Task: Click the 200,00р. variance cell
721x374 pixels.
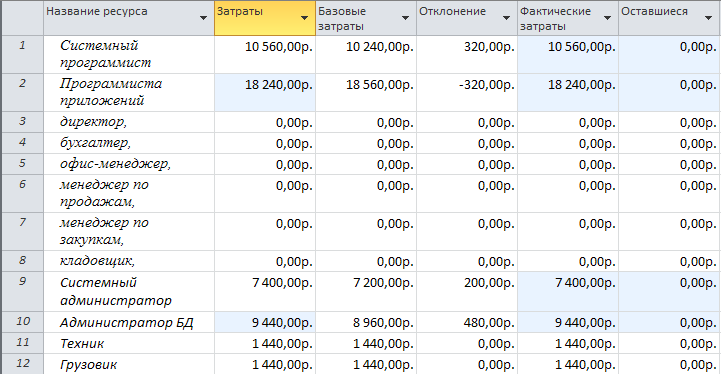Action: click(467, 291)
